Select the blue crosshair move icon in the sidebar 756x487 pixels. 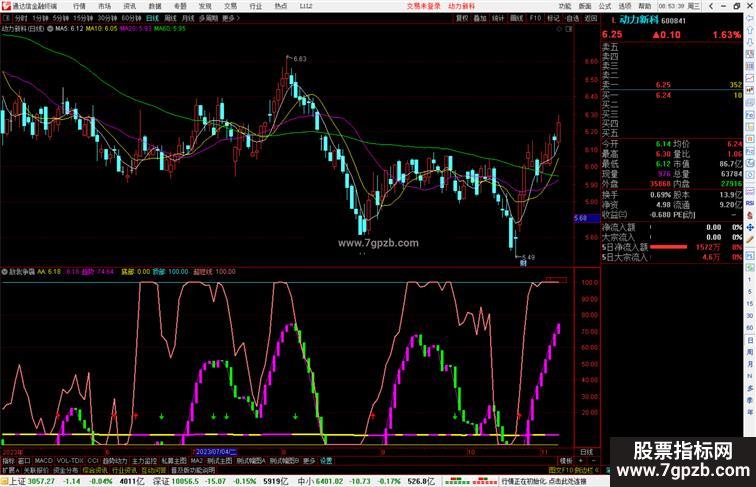tap(750, 227)
